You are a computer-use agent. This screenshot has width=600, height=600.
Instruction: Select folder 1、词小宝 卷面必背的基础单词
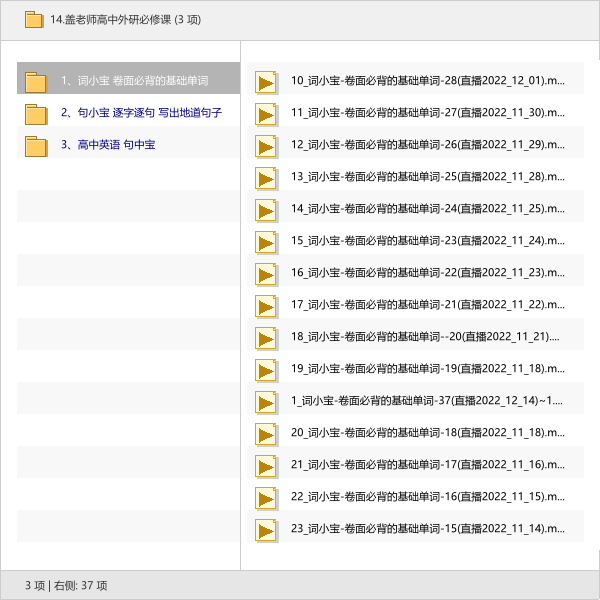(x=134, y=81)
